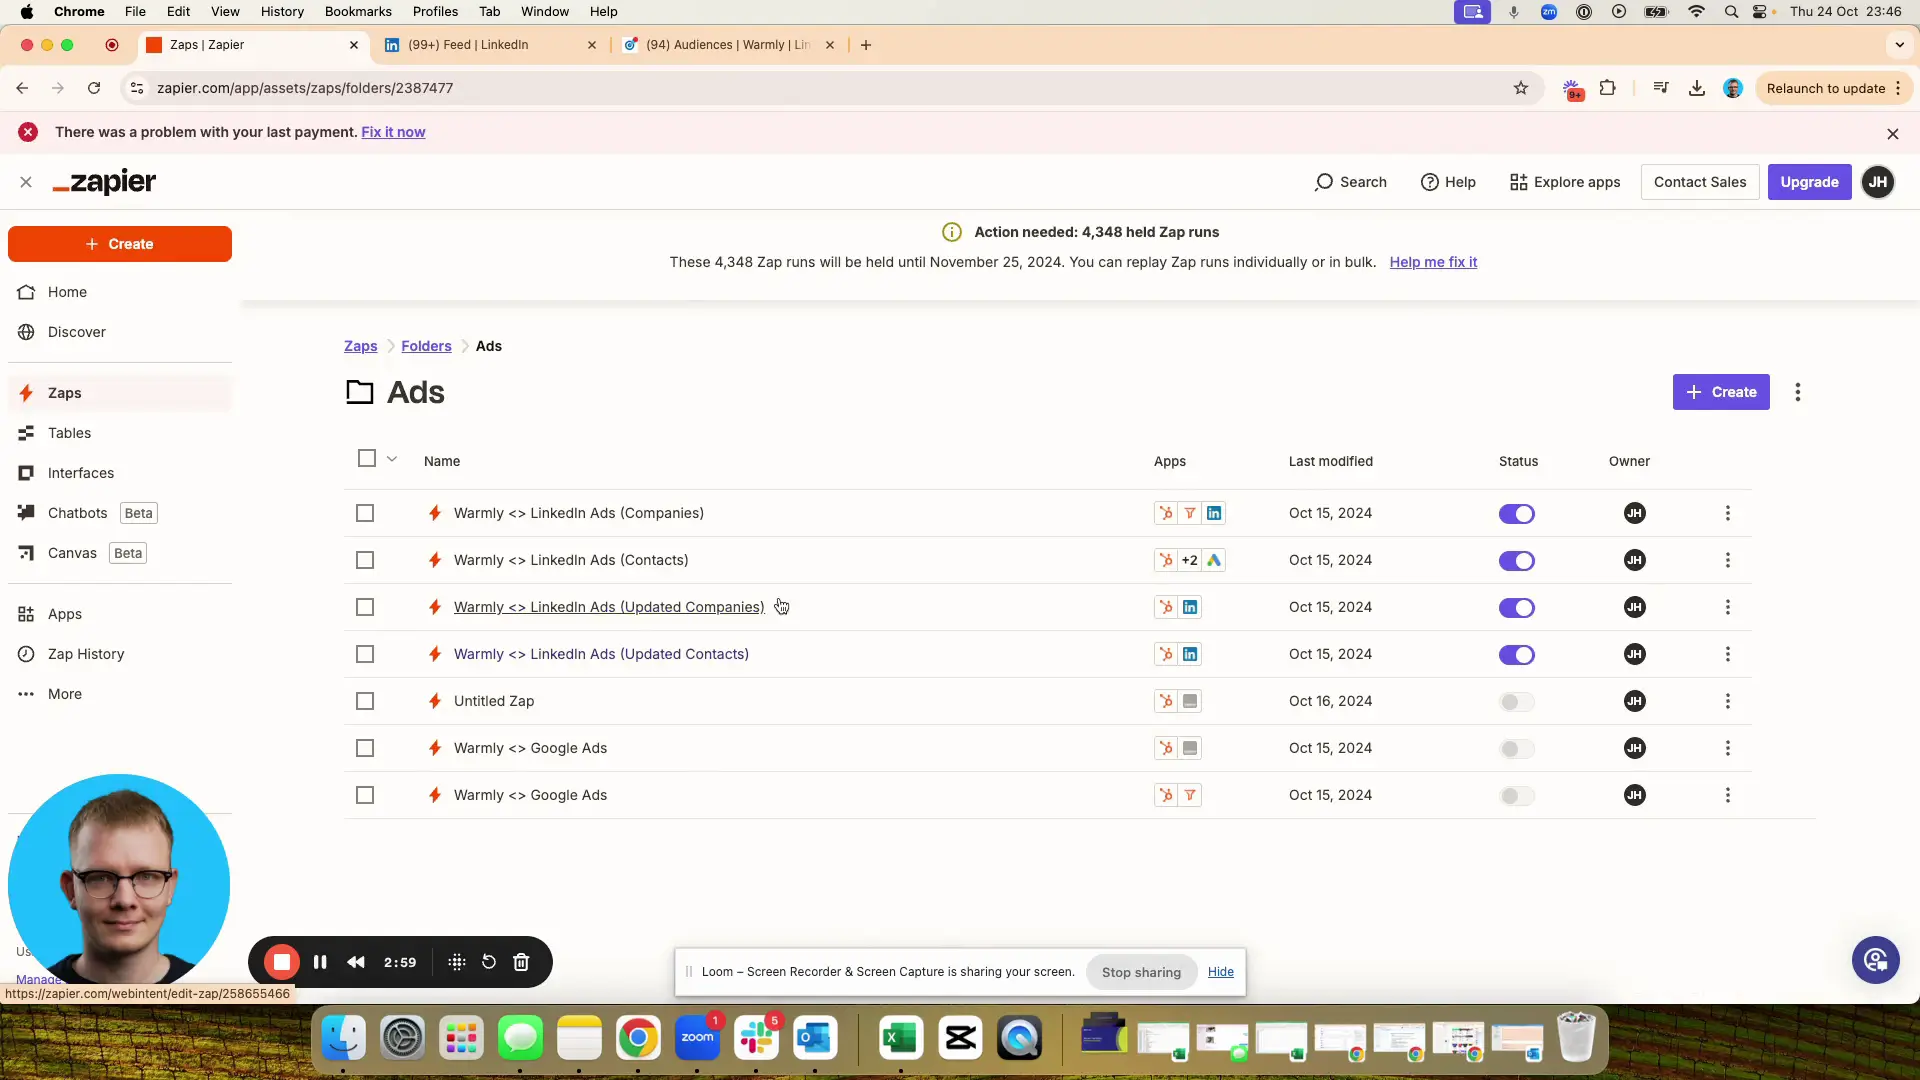
Task: Switch to the LinkedIn Feed tab
Action: 490,45
